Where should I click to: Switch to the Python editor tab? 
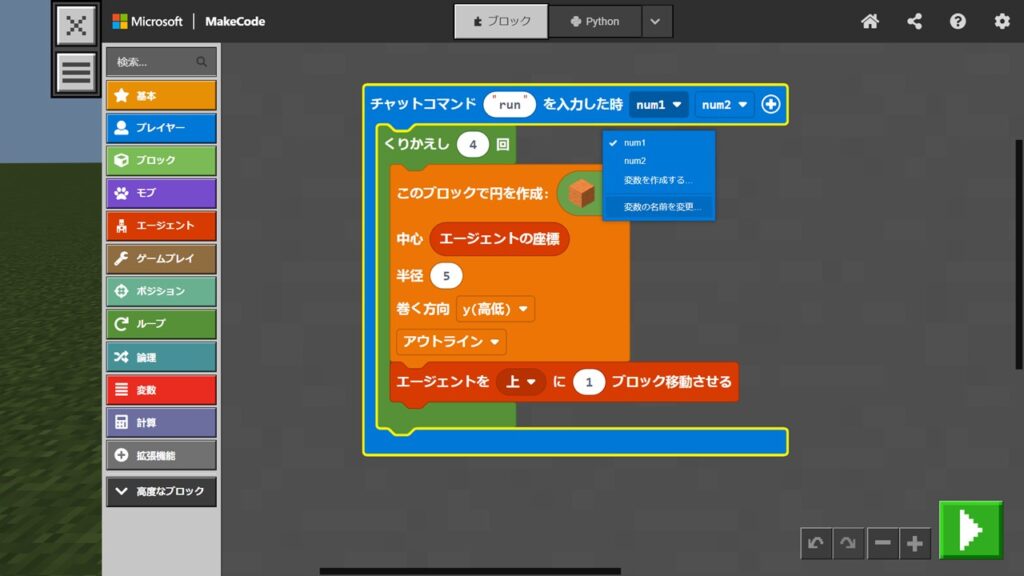tap(594, 21)
